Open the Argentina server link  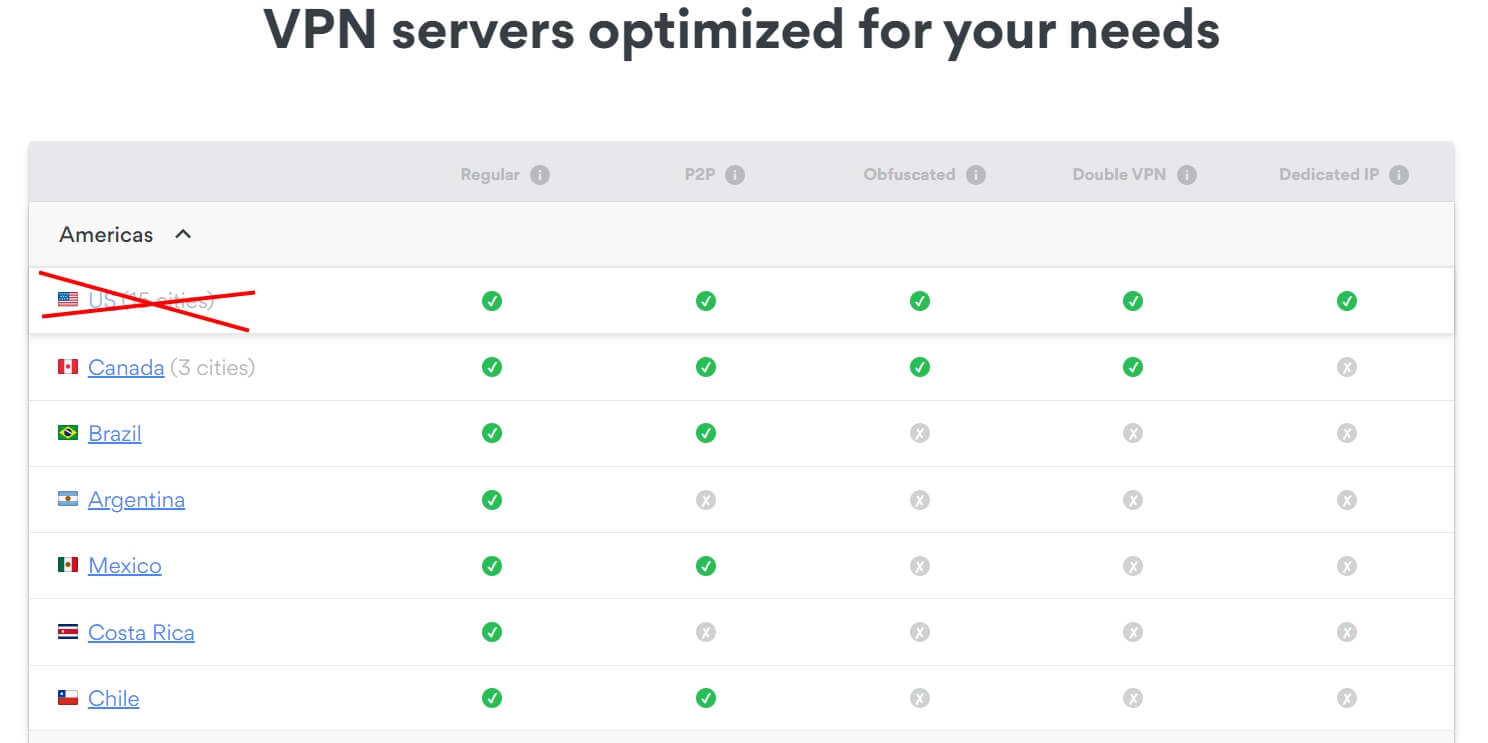click(x=136, y=500)
